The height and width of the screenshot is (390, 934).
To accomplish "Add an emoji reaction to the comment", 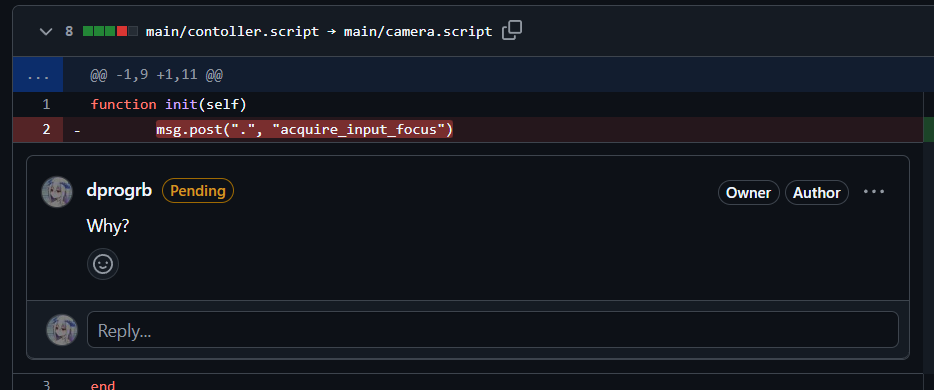I will [x=103, y=264].
